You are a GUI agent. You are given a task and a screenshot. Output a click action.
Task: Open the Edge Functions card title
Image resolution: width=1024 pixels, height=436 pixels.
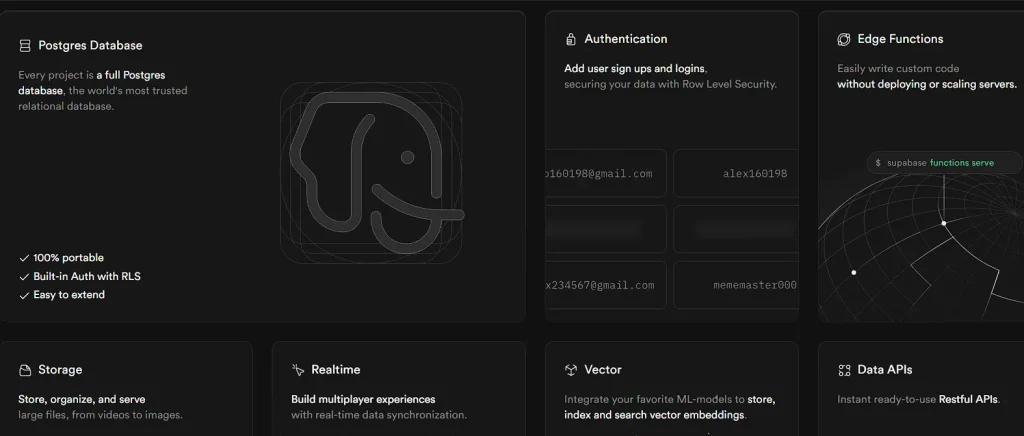pos(900,39)
